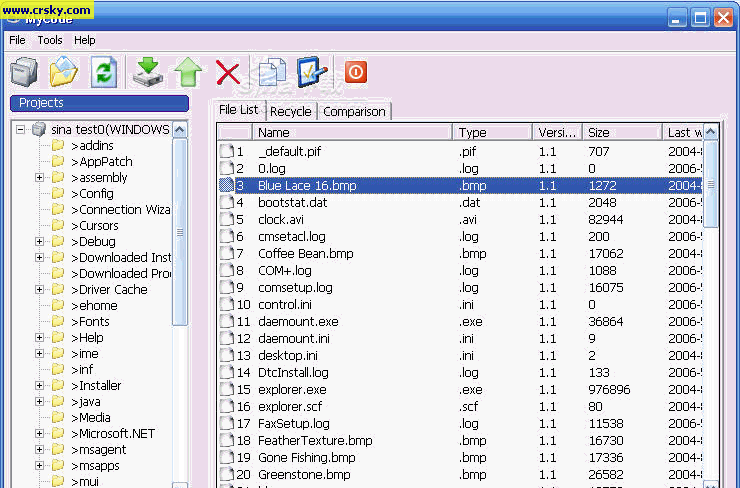
Task: Click the checkmark options toolbar icon
Action: [x=312, y=72]
